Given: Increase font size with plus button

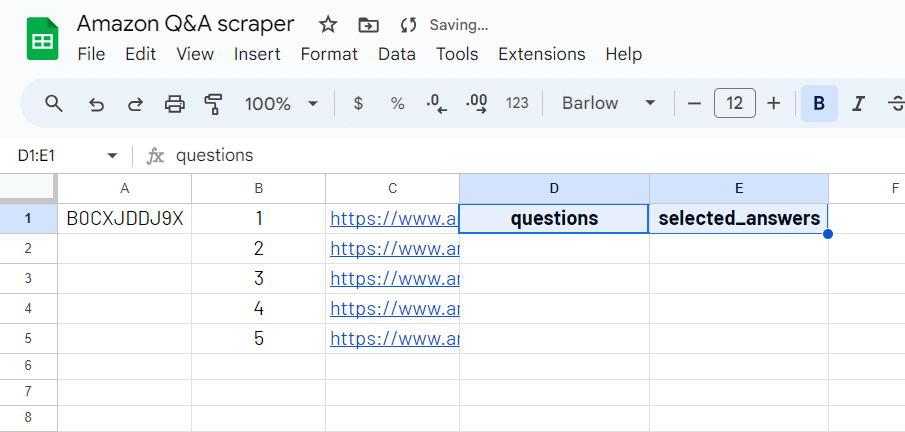Looking at the screenshot, I should pos(773,103).
